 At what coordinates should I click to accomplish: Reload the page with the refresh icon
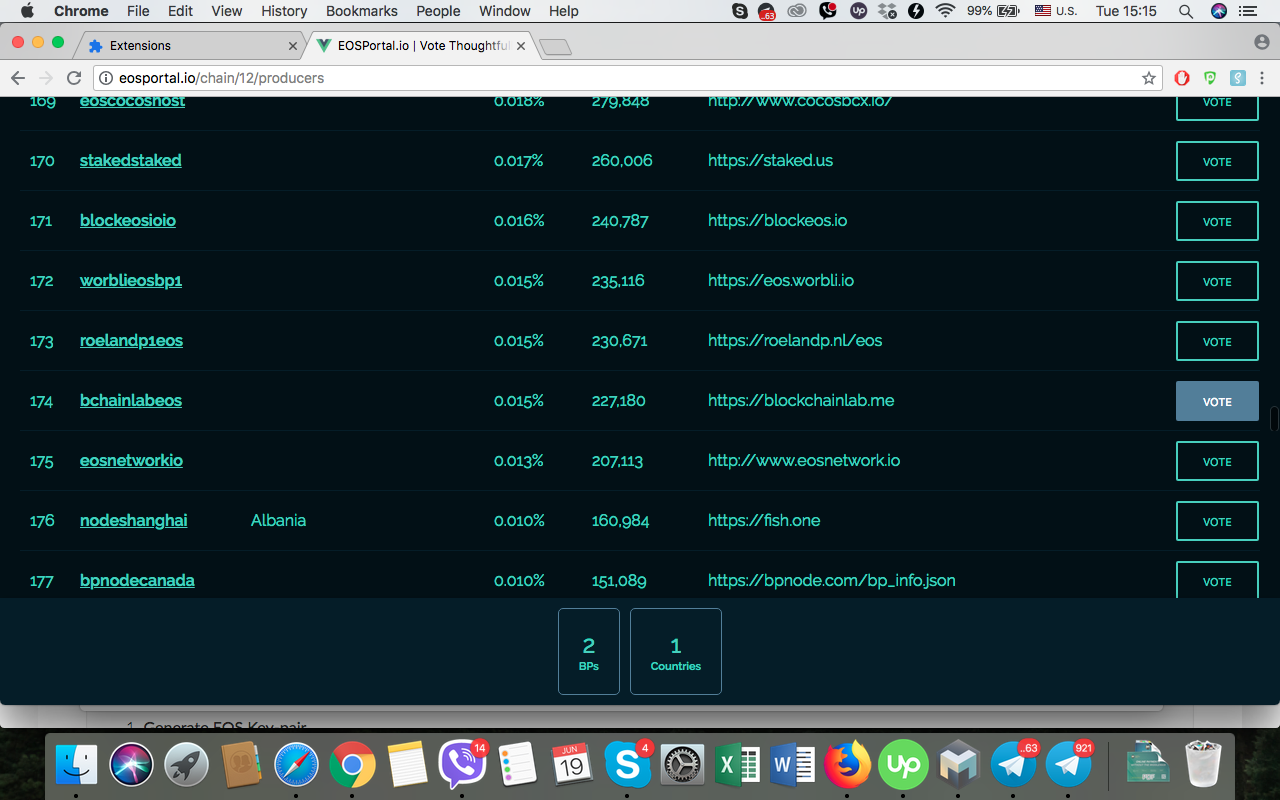(x=74, y=78)
